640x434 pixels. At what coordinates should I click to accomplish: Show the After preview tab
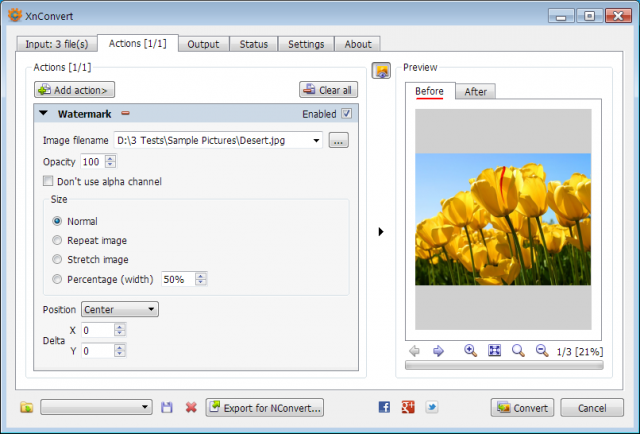click(476, 91)
